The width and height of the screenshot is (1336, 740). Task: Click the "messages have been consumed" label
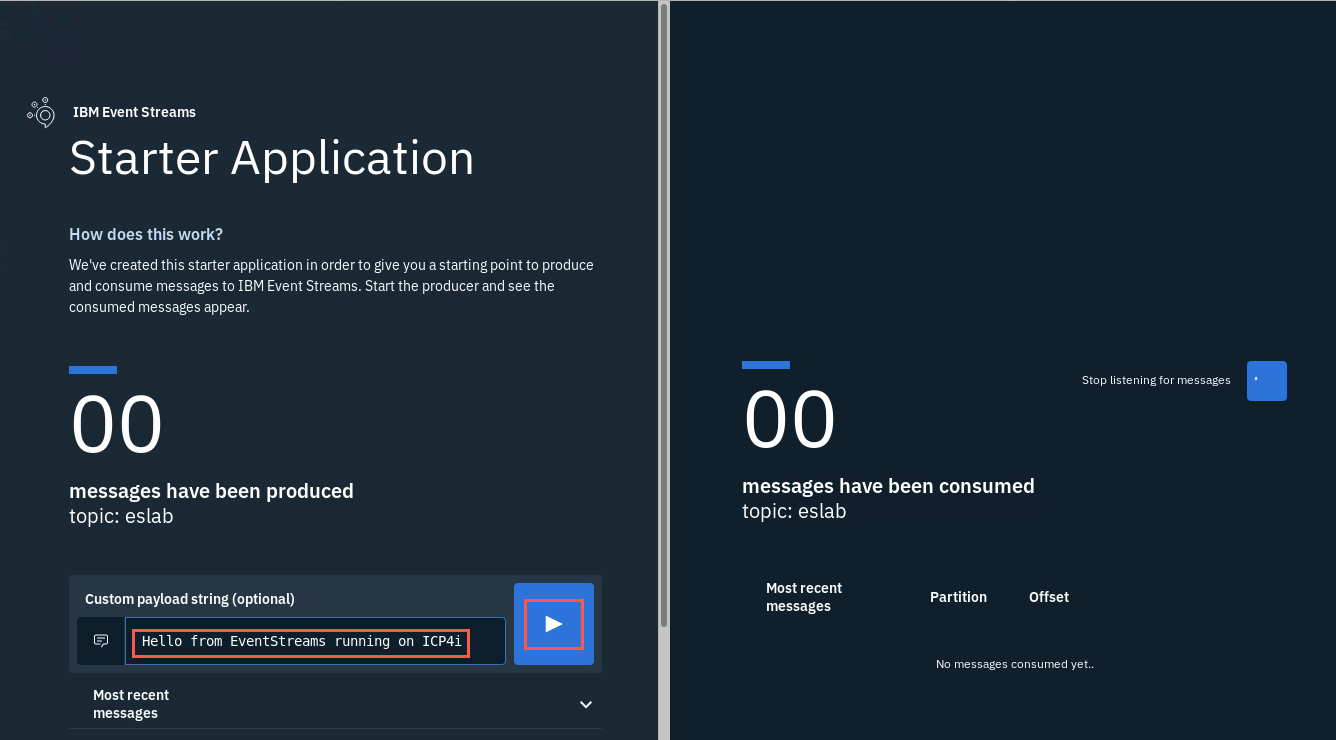coord(888,486)
